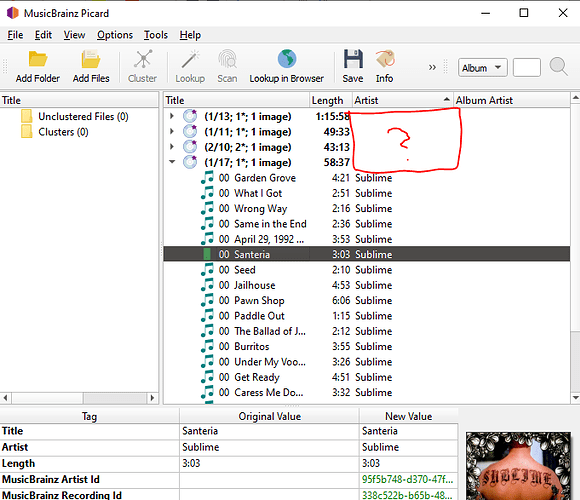This screenshot has height=500, width=580.
Task: Click the disc icon of the 49:33 album
Action: coord(190,132)
